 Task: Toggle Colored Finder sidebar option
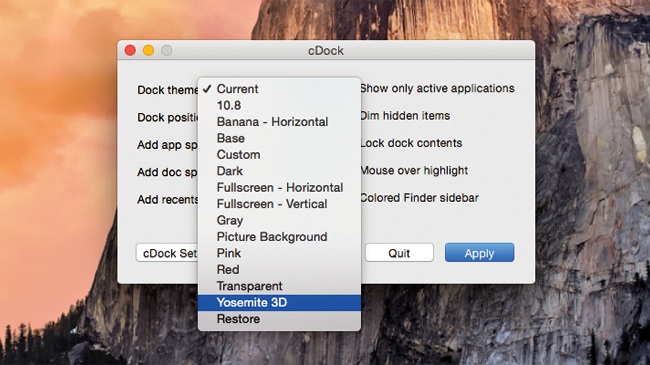click(x=419, y=198)
